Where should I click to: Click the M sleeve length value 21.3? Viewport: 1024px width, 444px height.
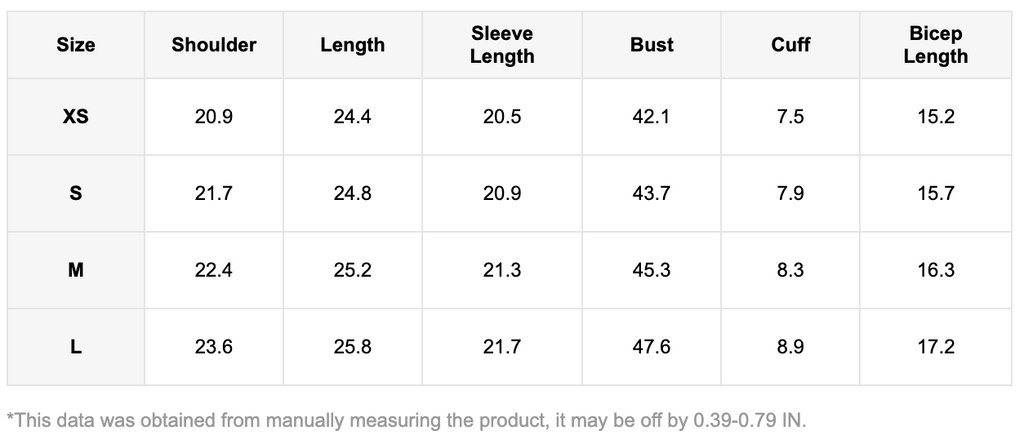tap(502, 270)
